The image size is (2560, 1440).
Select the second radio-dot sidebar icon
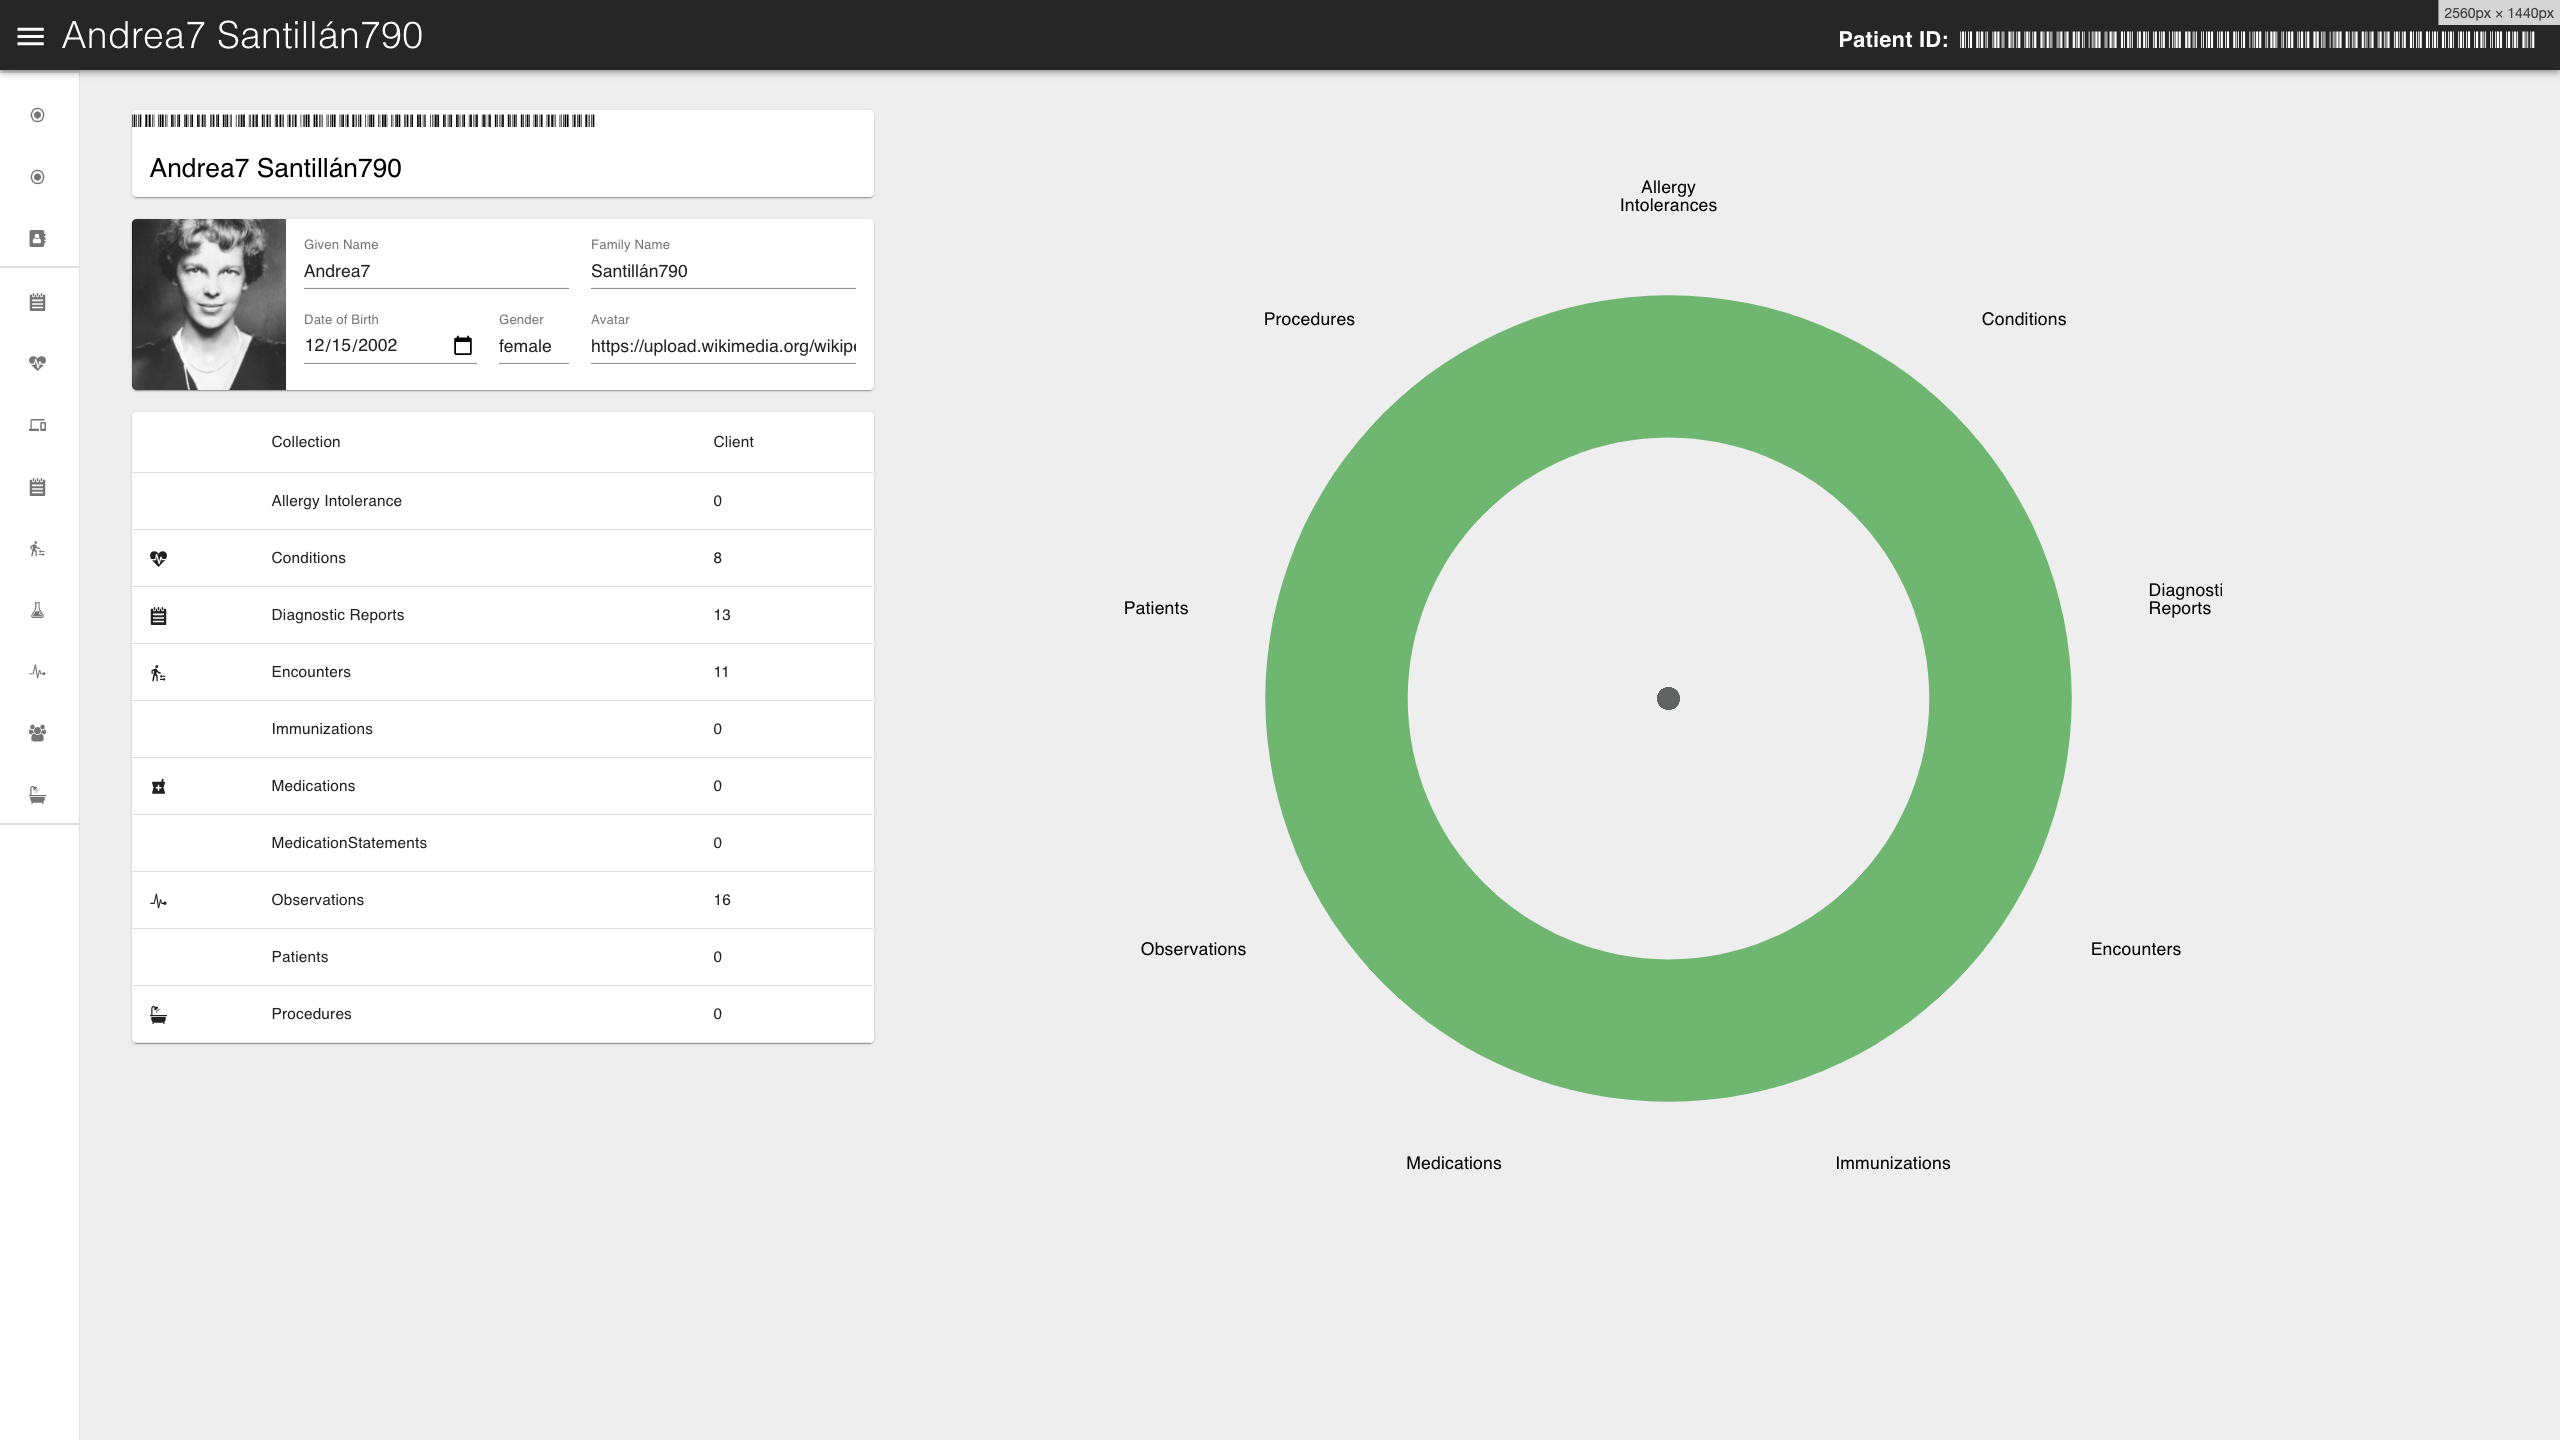point(37,177)
